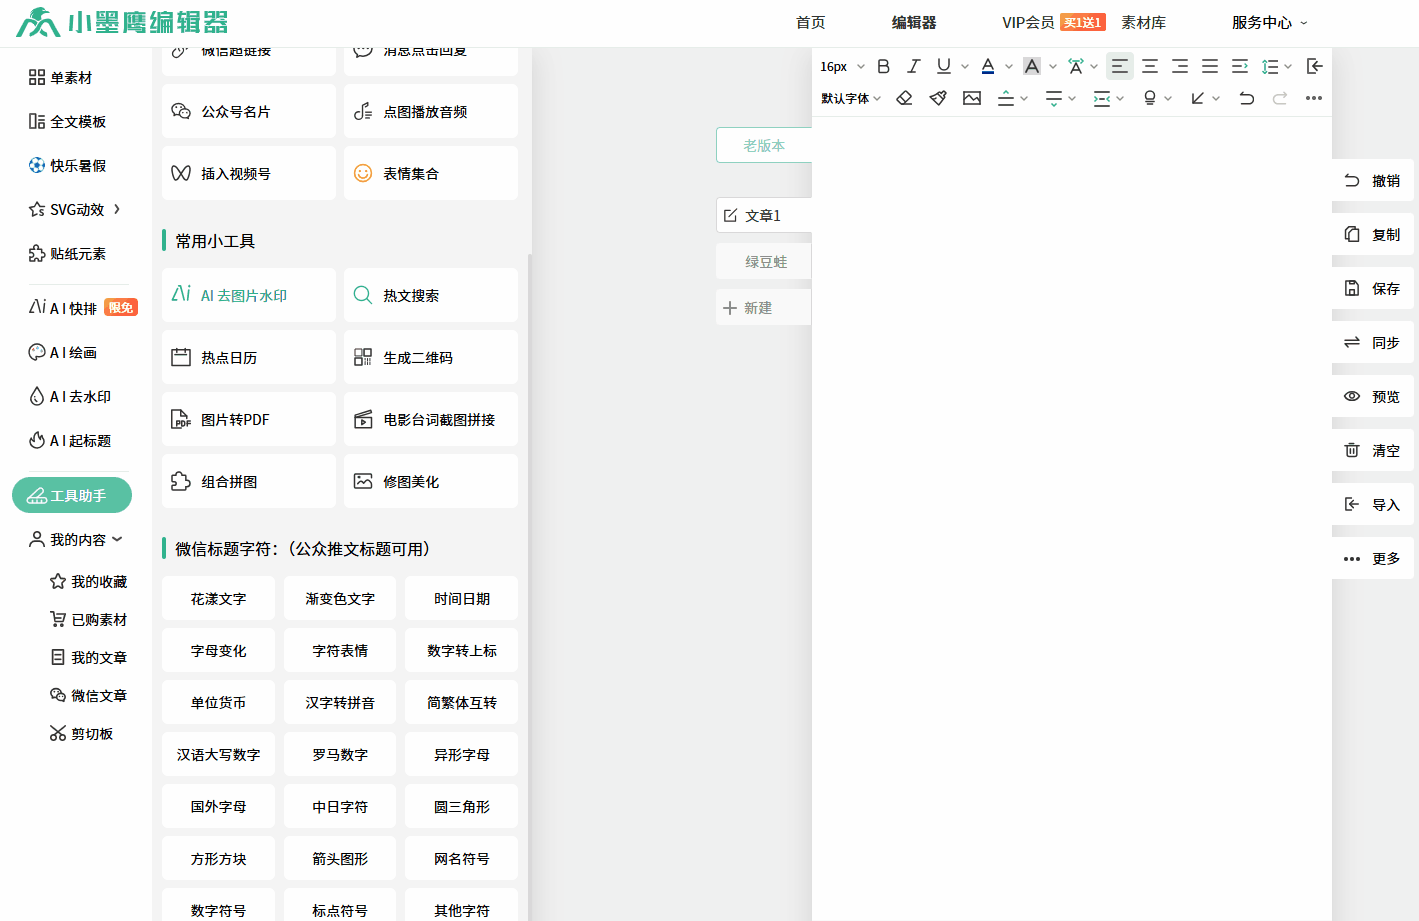Open 贴纸元素 sidebar item

click(67, 254)
